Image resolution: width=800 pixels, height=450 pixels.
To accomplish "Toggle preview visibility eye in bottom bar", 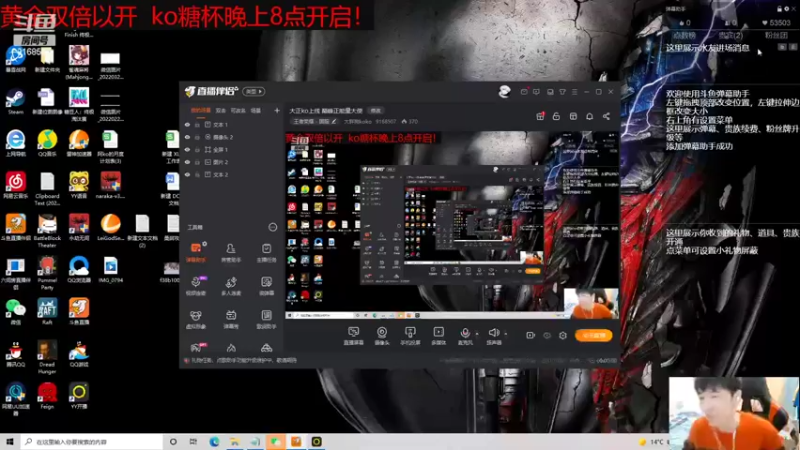I will pyautogui.click(x=547, y=335).
